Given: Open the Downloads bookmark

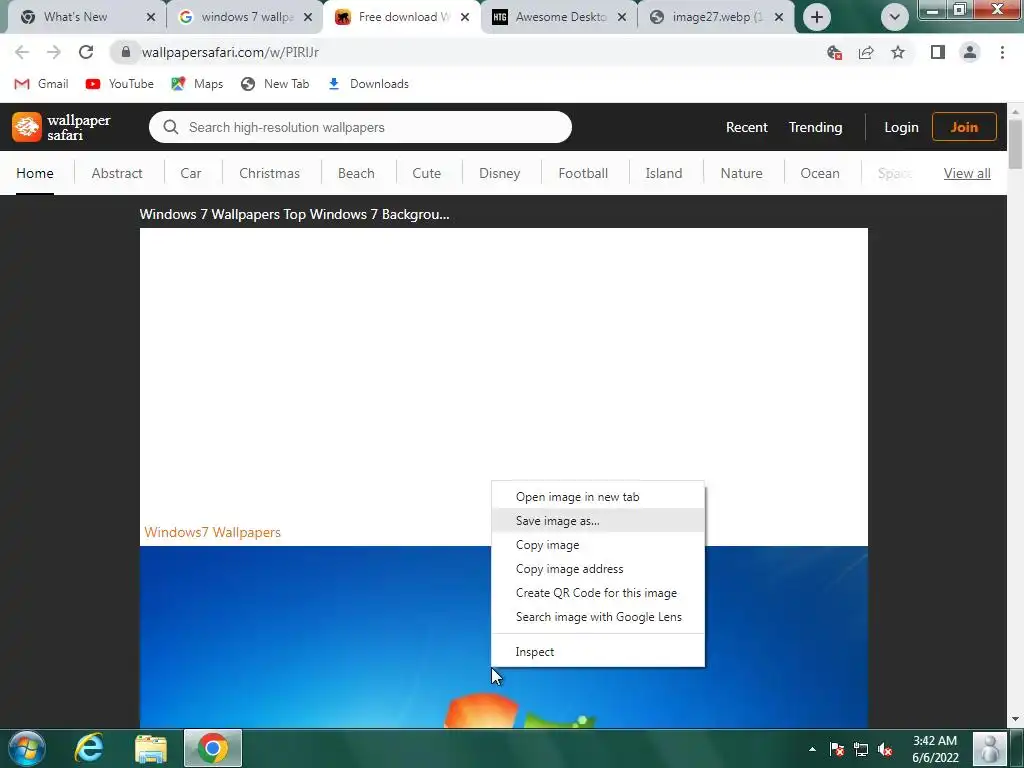Looking at the screenshot, I should point(368,84).
